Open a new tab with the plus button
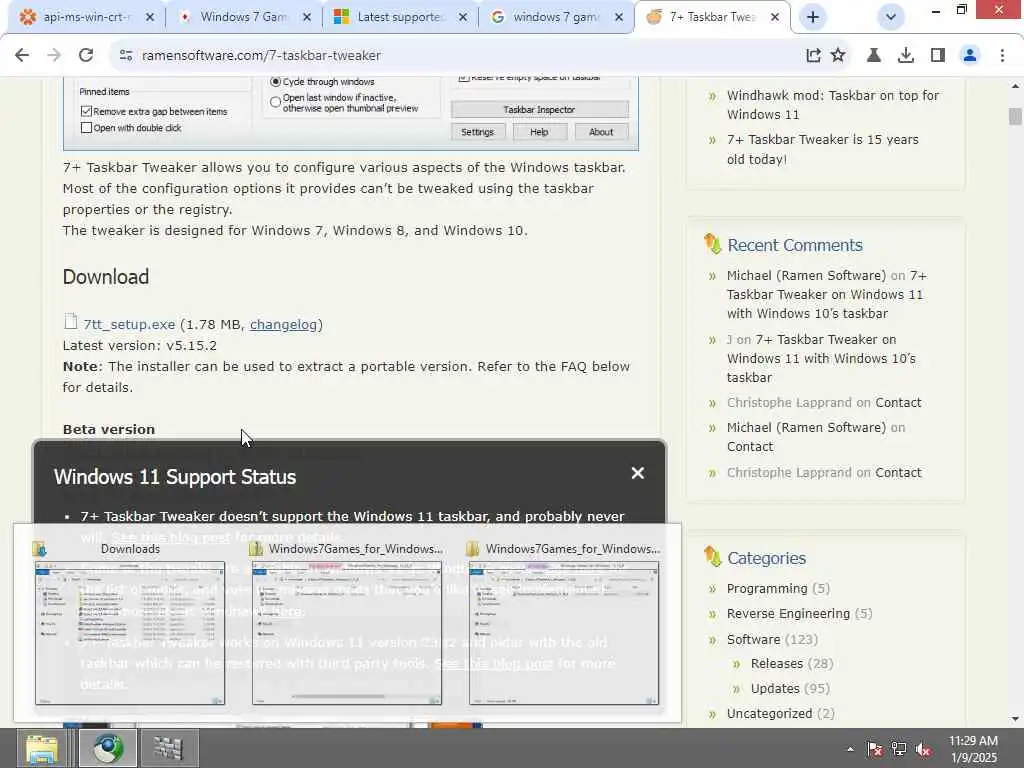The image size is (1024, 768). pos(813,17)
